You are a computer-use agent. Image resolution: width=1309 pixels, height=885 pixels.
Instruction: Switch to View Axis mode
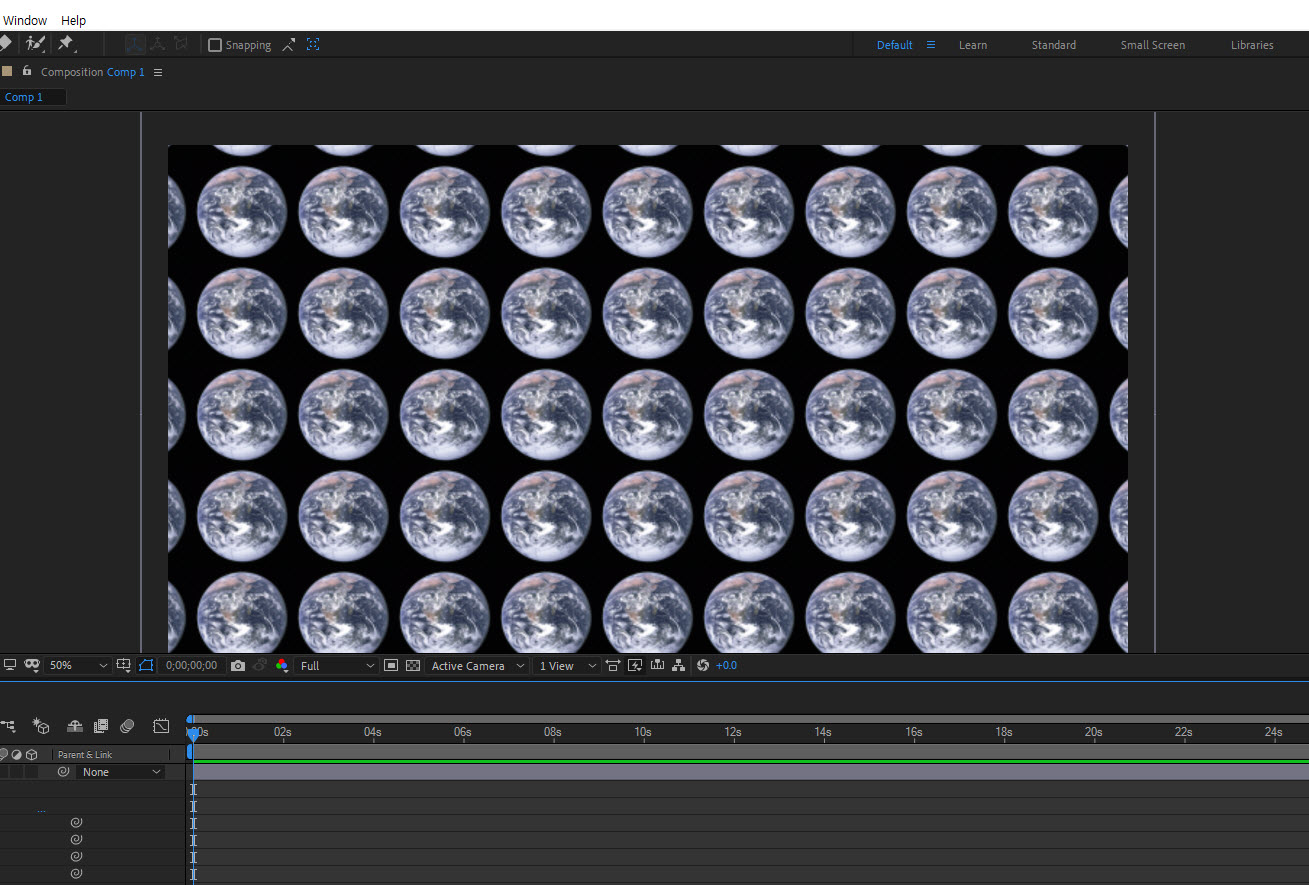(180, 44)
